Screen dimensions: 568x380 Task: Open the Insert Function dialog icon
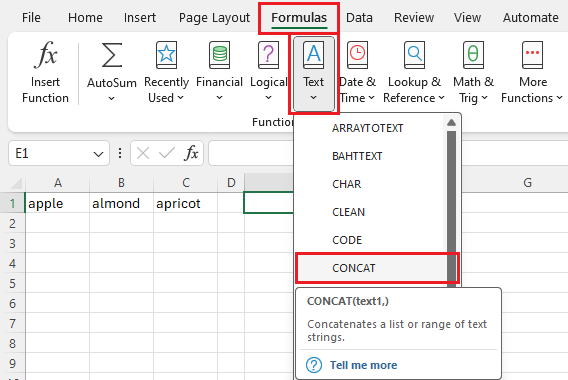click(46, 55)
